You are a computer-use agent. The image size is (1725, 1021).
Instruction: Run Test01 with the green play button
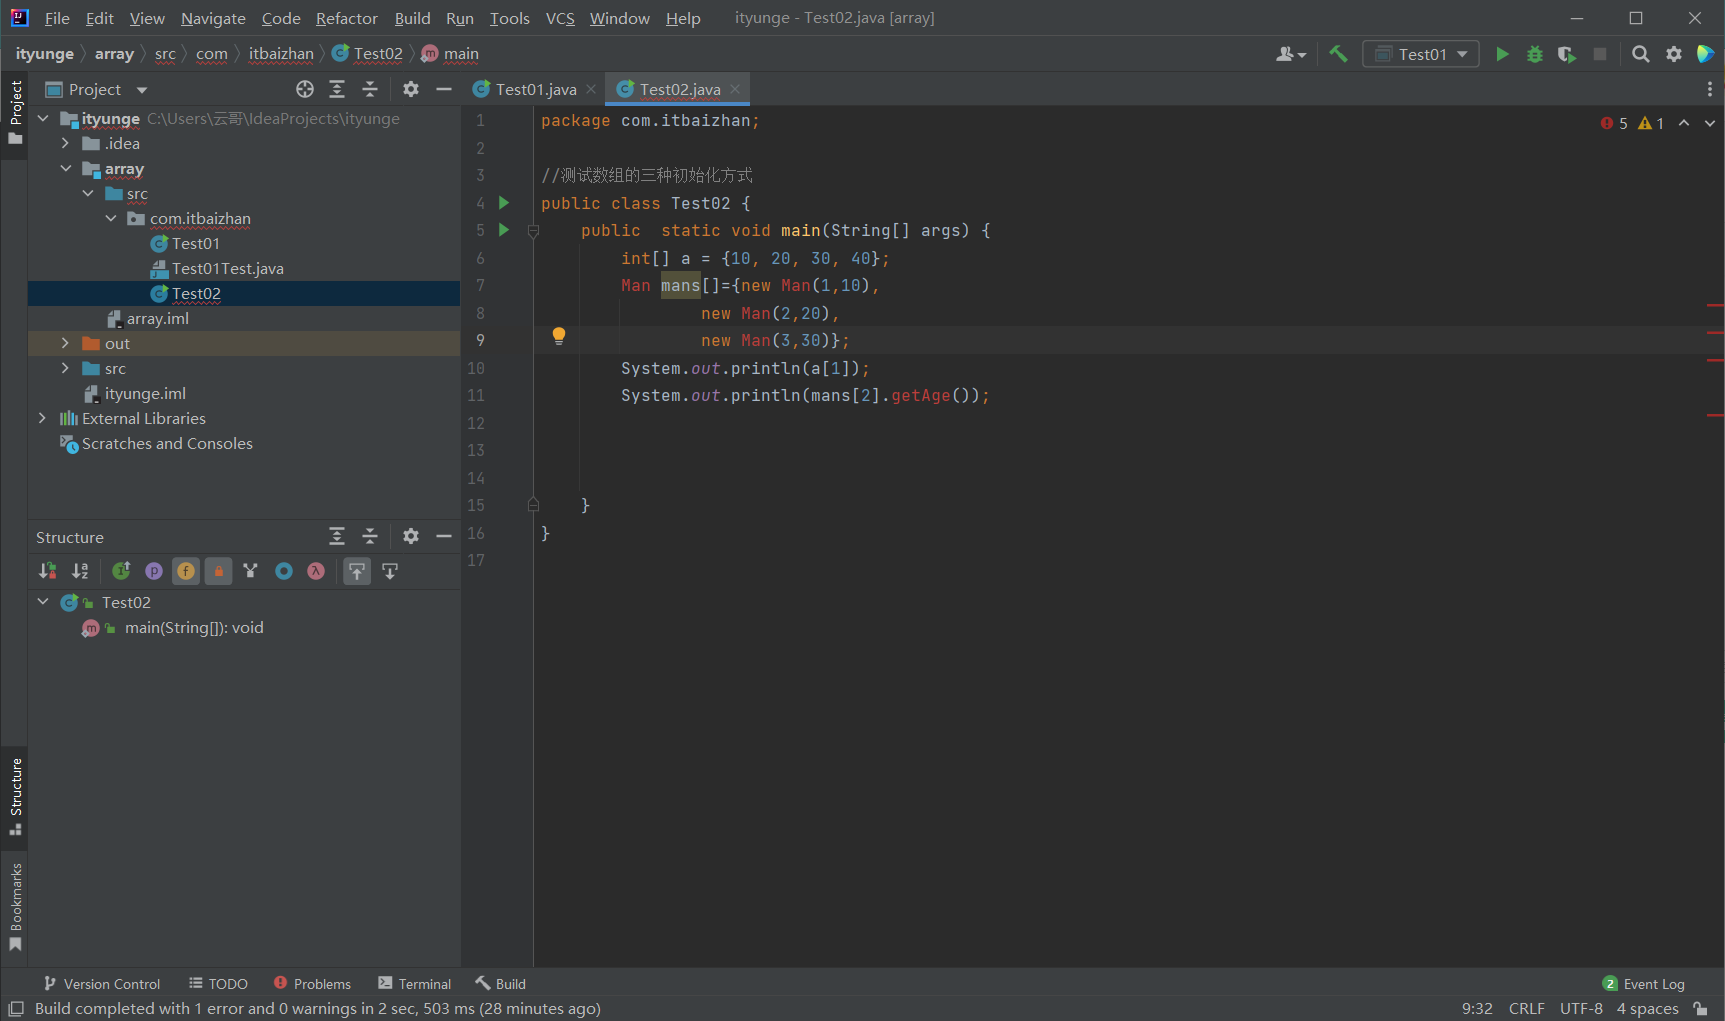click(x=1502, y=54)
